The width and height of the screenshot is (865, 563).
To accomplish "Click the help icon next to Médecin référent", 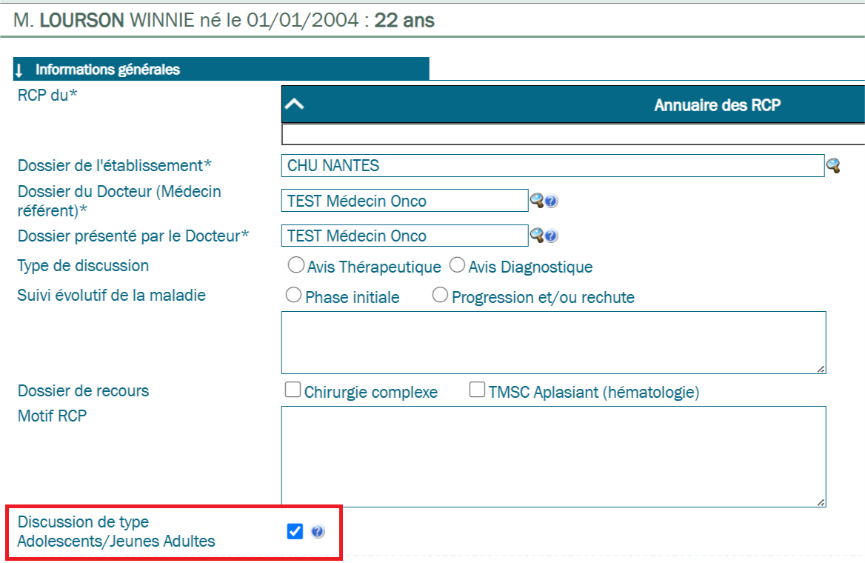I will point(551,202).
